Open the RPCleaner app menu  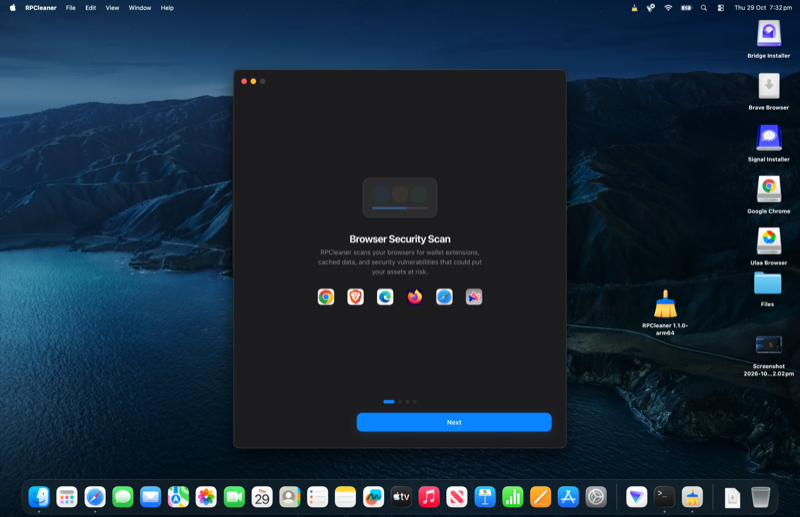41,8
